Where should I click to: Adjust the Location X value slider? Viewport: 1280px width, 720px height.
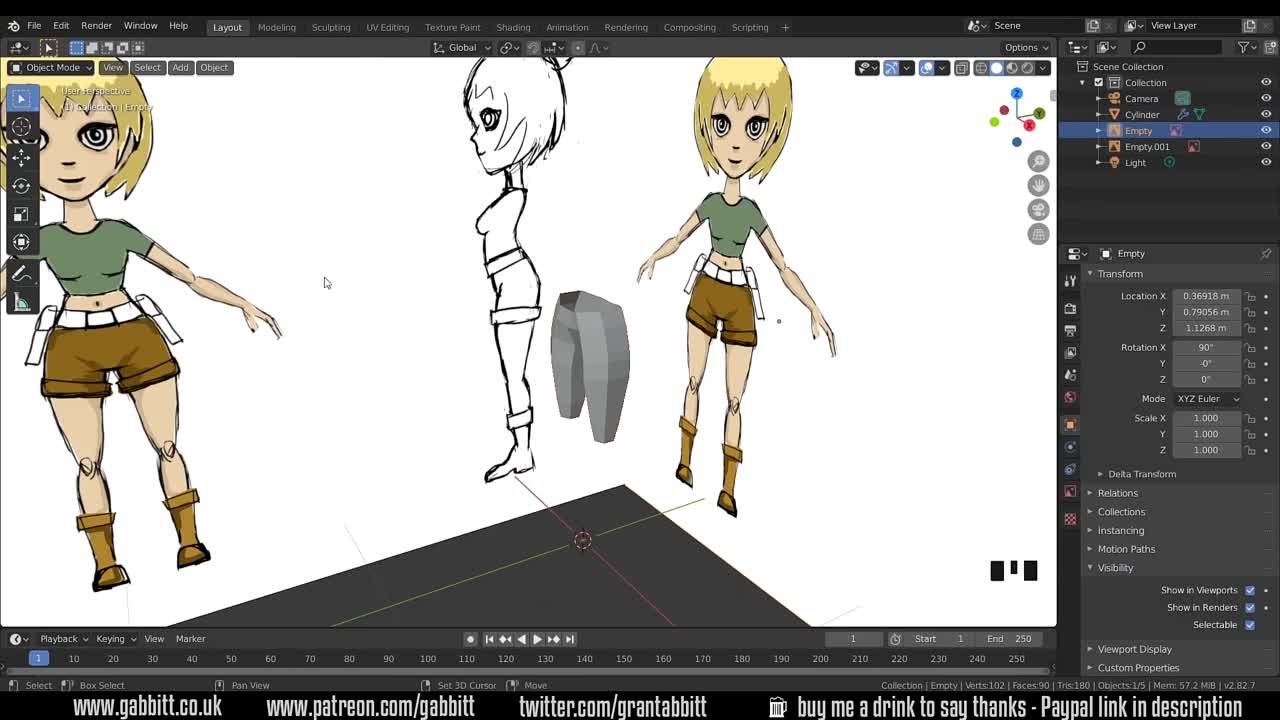(1205, 296)
